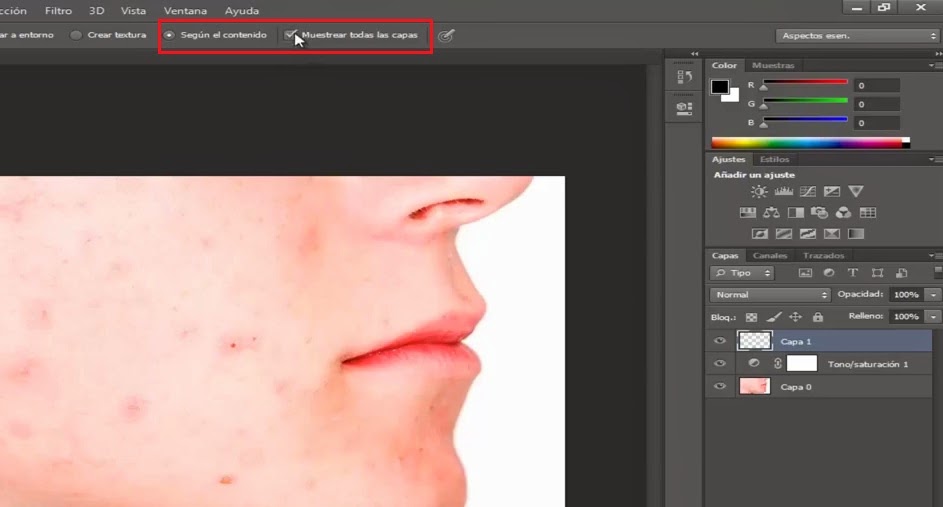The height and width of the screenshot is (507, 943).
Task: Open the Tipo layer filter dropdown
Action: pos(742,273)
